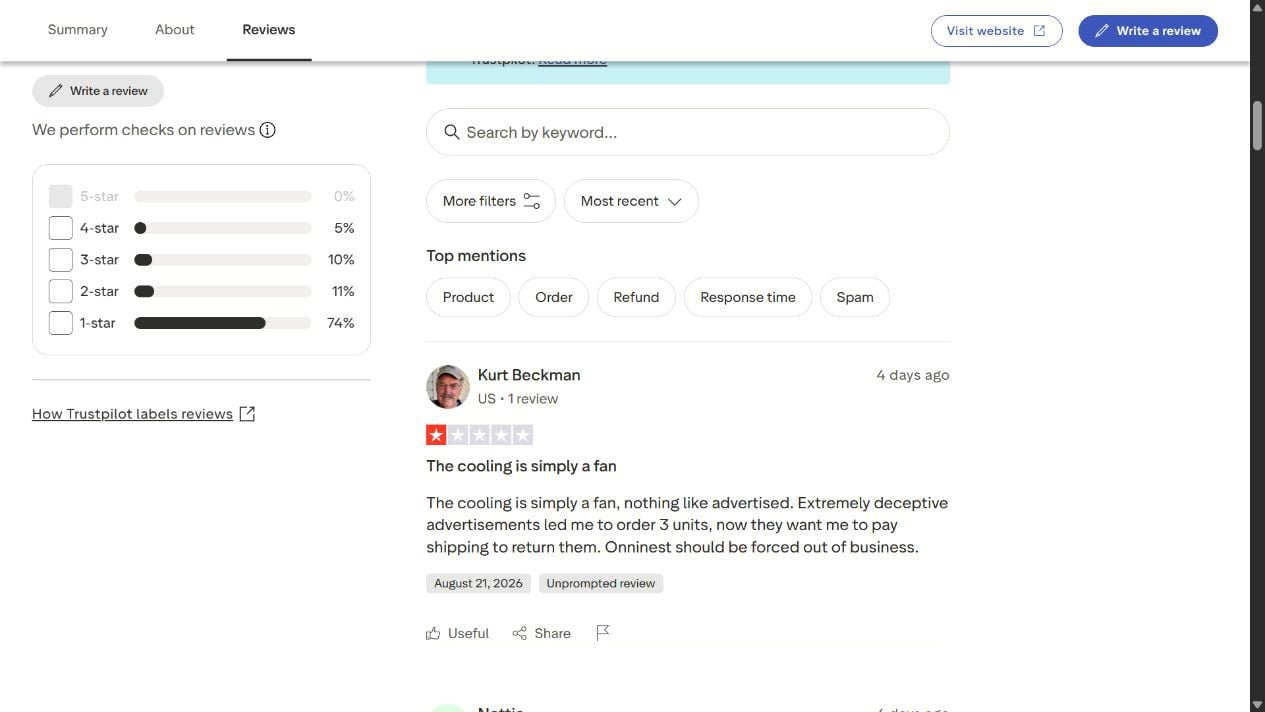Click the '4 days ago' timestamp on Kurt's review
This screenshot has width=1265, height=712.
click(x=913, y=375)
